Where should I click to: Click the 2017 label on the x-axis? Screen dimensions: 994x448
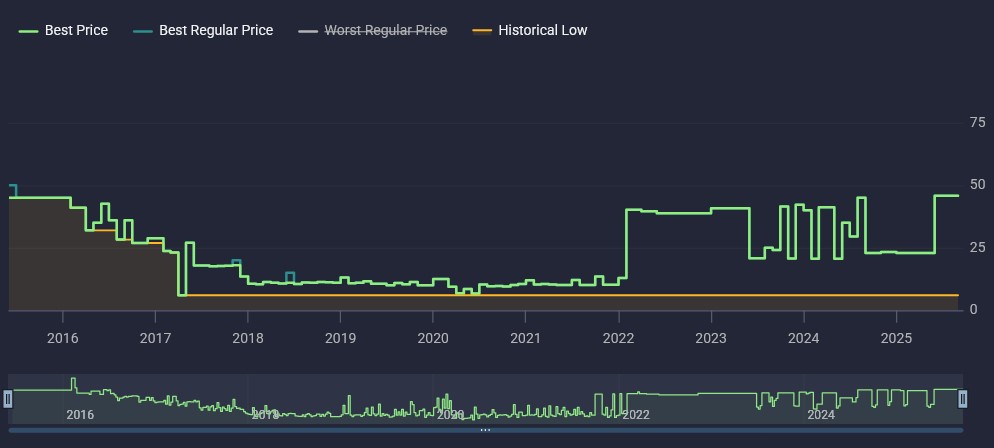[155, 338]
